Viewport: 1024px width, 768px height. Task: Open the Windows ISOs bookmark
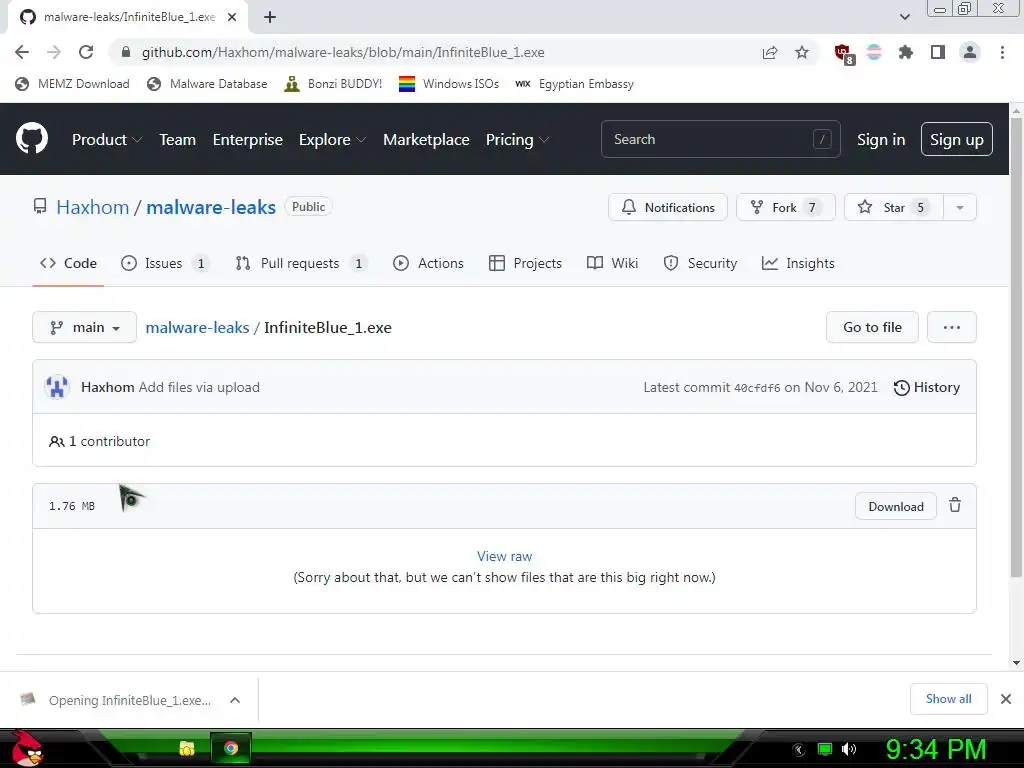click(449, 84)
